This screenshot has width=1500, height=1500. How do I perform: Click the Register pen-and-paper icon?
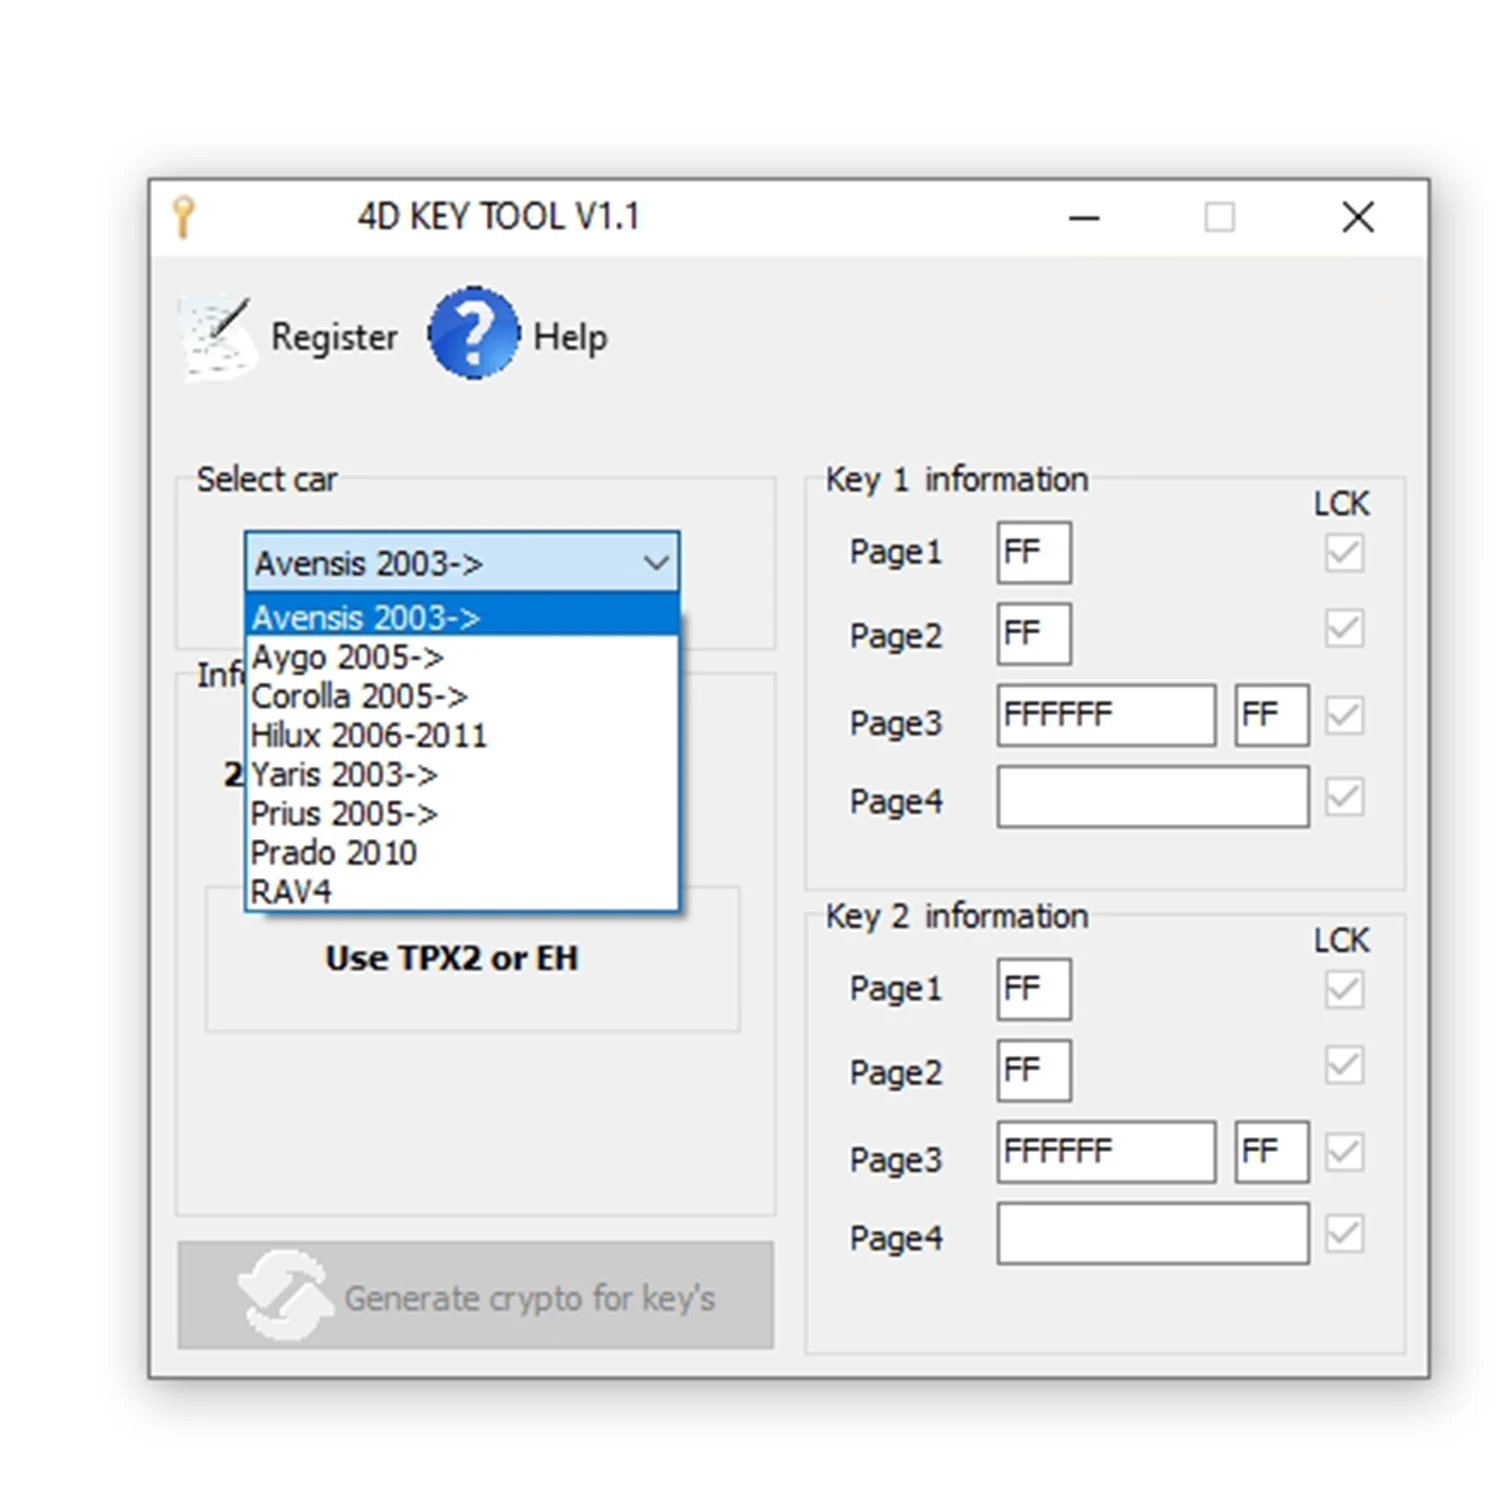(216, 337)
